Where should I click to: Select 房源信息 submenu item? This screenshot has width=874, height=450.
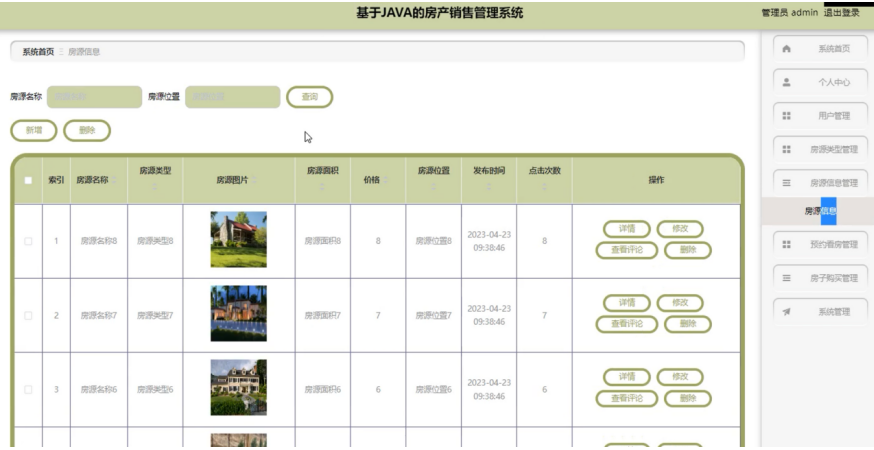click(x=818, y=211)
